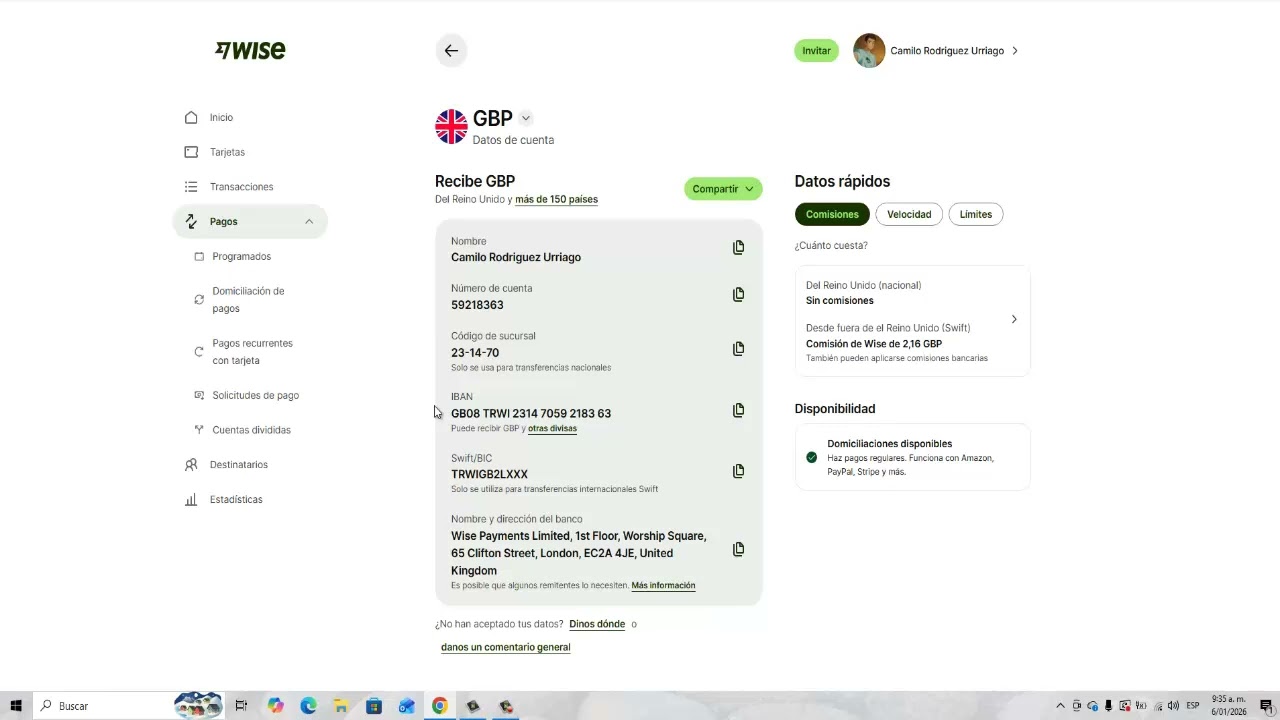This screenshot has height=720, width=1280.
Task: Open Pagos recurrentes con tarjeta
Action: pos(252,352)
